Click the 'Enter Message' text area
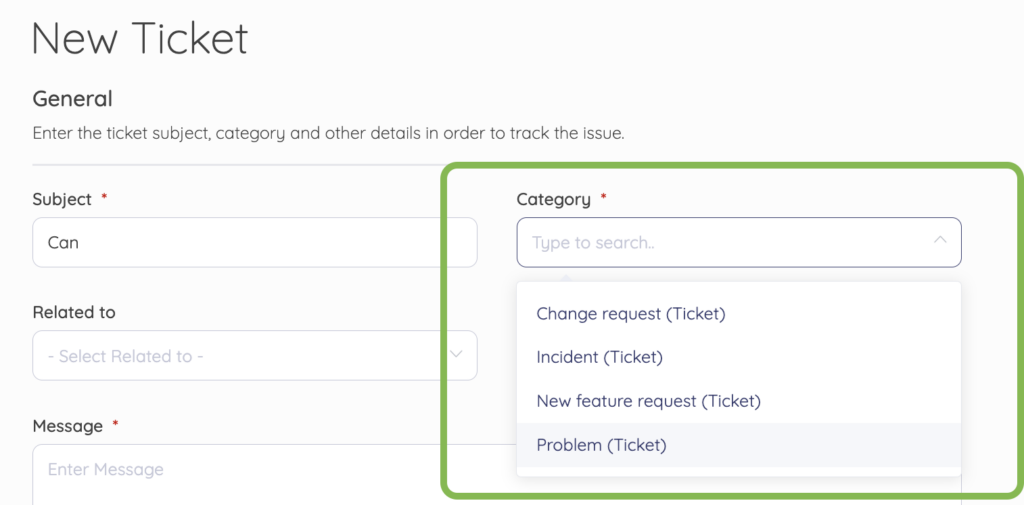This screenshot has height=505, width=1024. pyautogui.click(x=274, y=475)
